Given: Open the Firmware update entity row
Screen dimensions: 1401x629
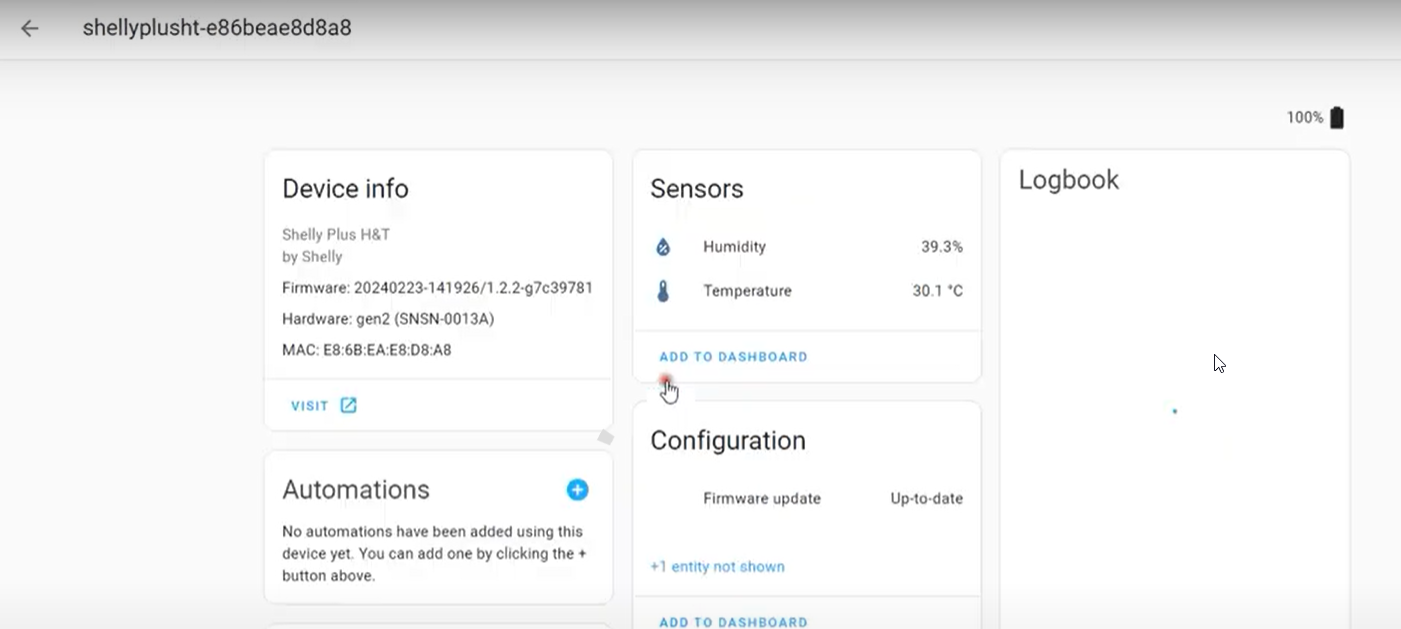Looking at the screenshot, I should pyautogui.click(x=761, y=499).
